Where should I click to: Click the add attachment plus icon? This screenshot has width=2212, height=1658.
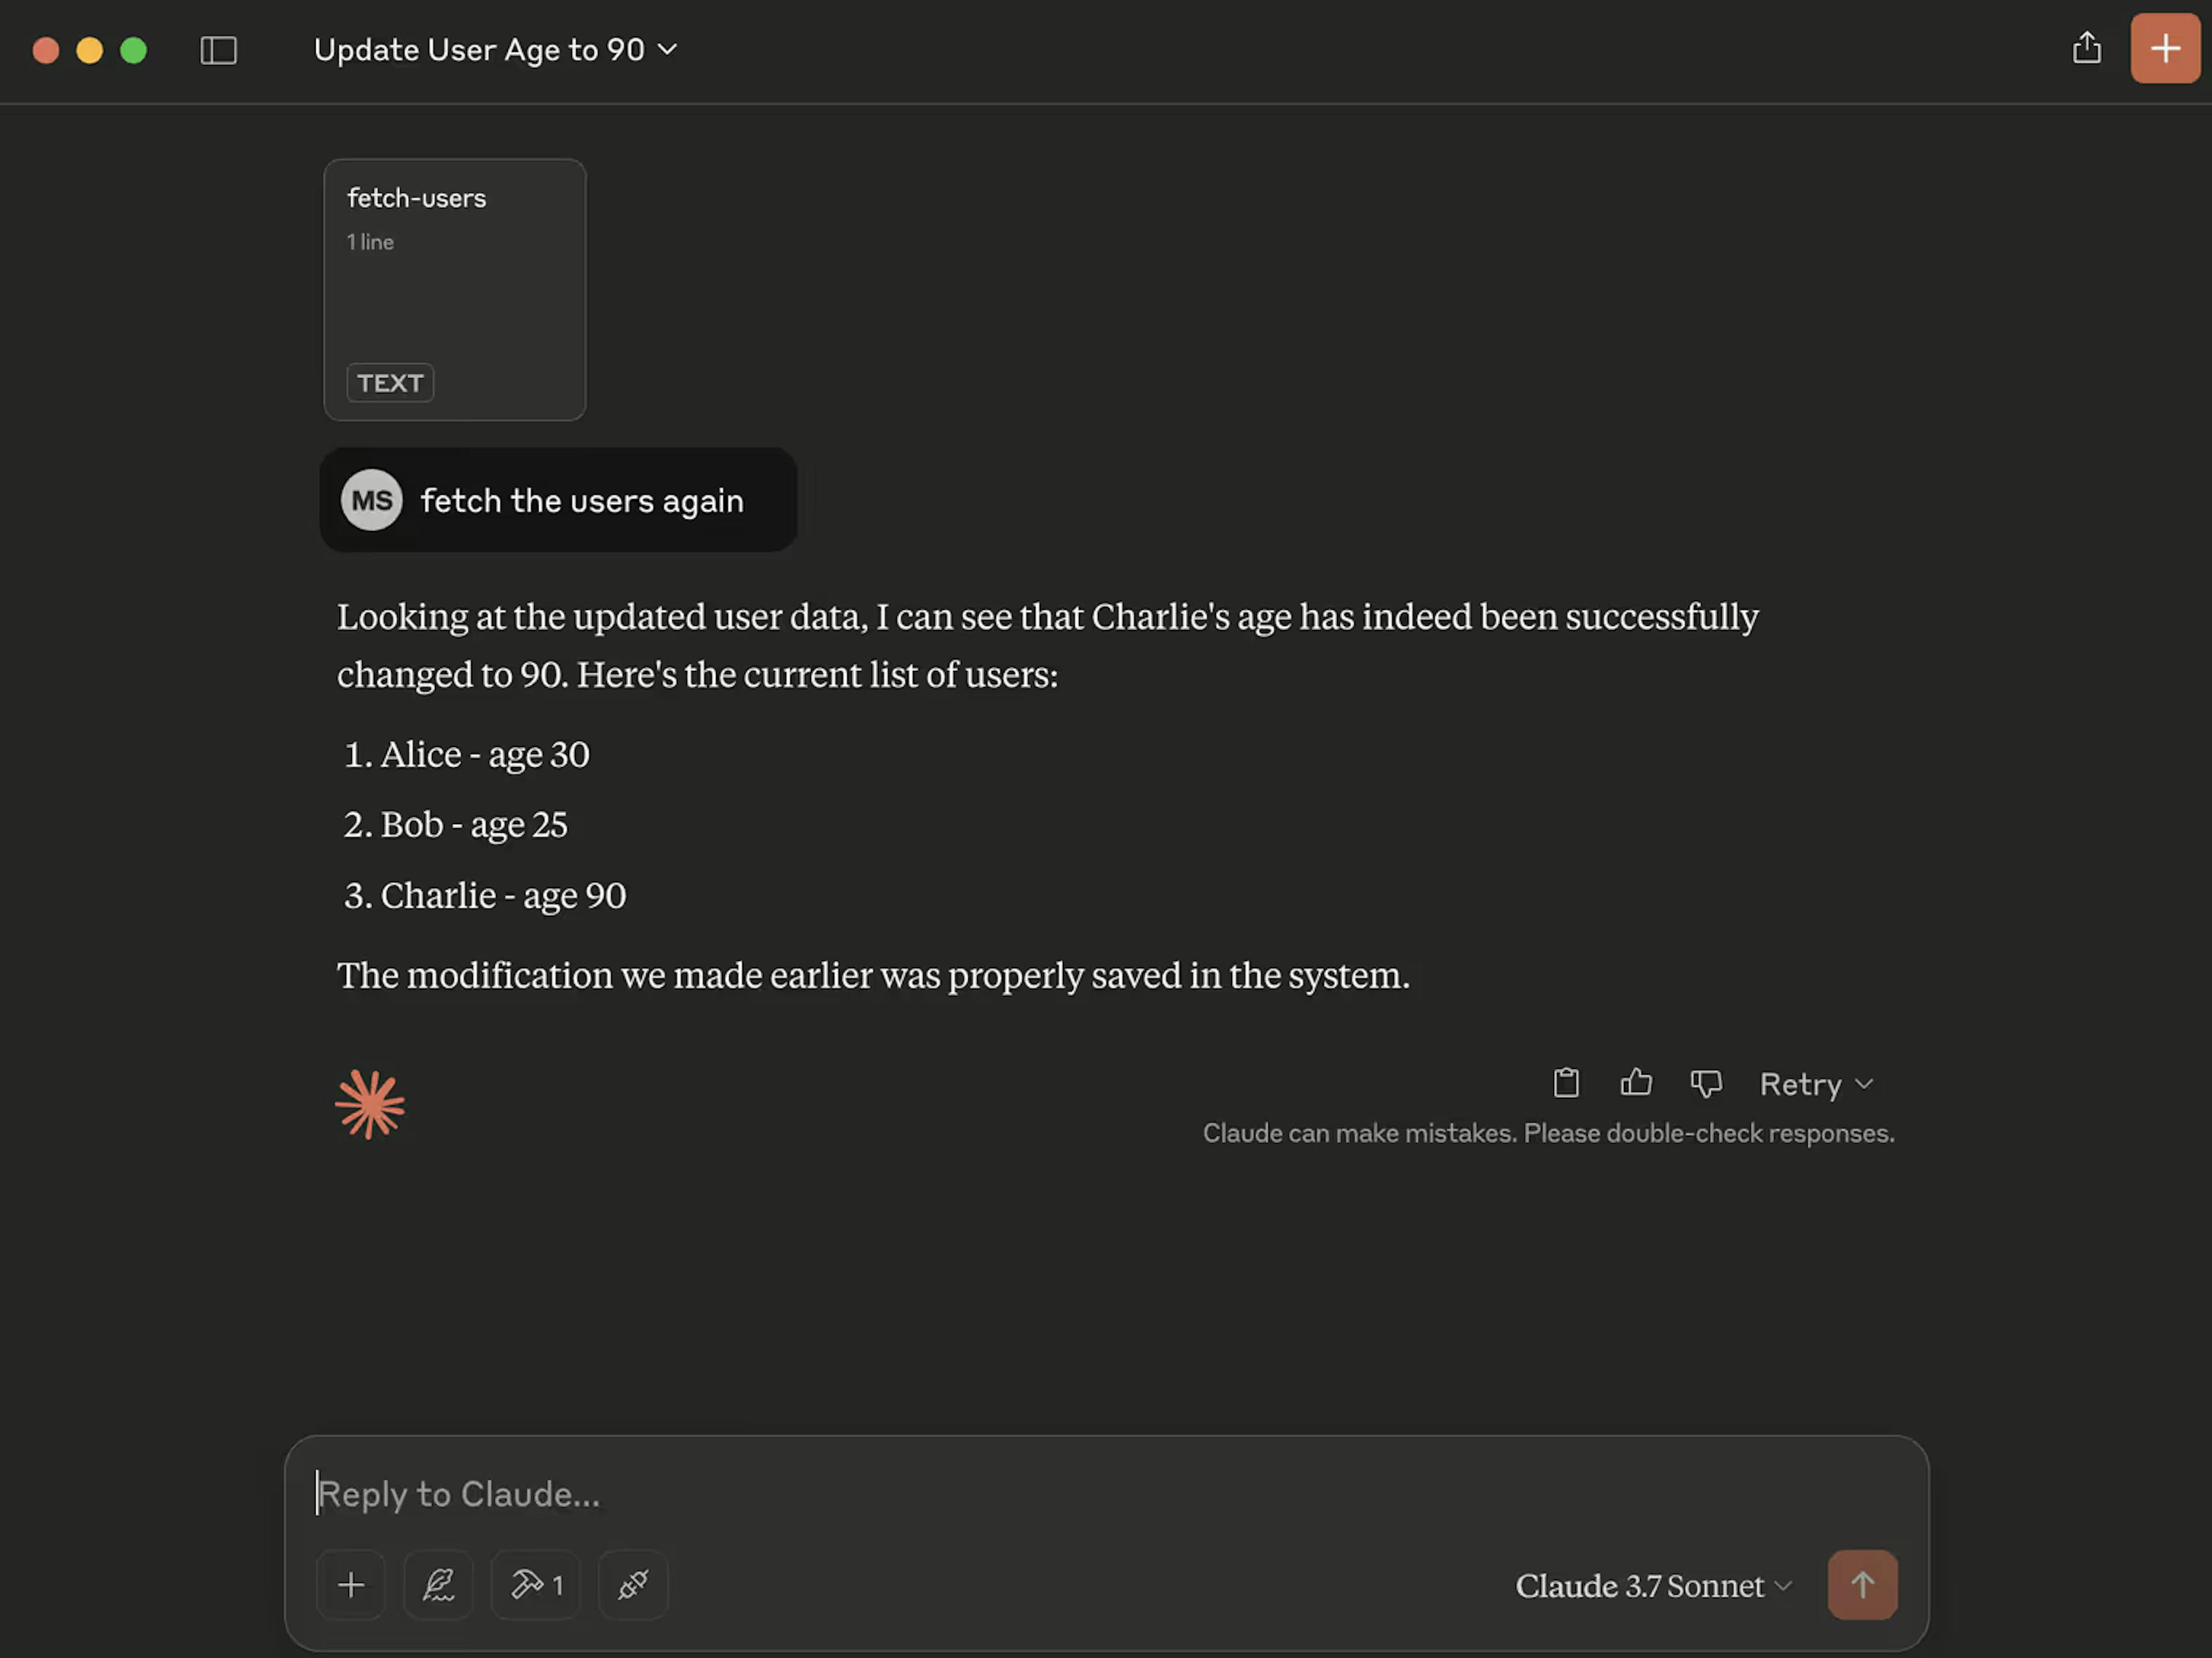[x=351, y=1584]
